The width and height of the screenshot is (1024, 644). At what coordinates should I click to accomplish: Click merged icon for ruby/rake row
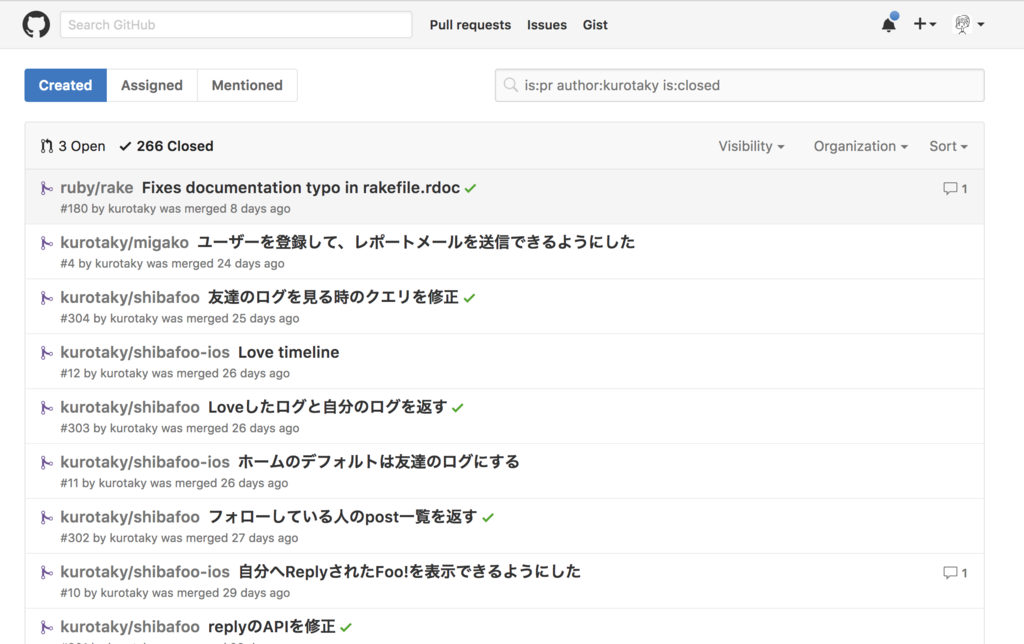coord(46,188)
